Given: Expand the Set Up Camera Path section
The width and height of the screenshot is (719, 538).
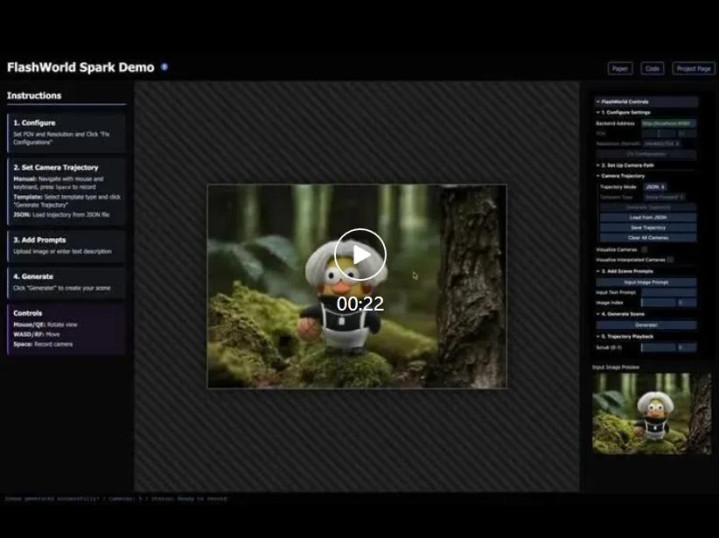Looking at the screenshot, I should click(598, 164).
